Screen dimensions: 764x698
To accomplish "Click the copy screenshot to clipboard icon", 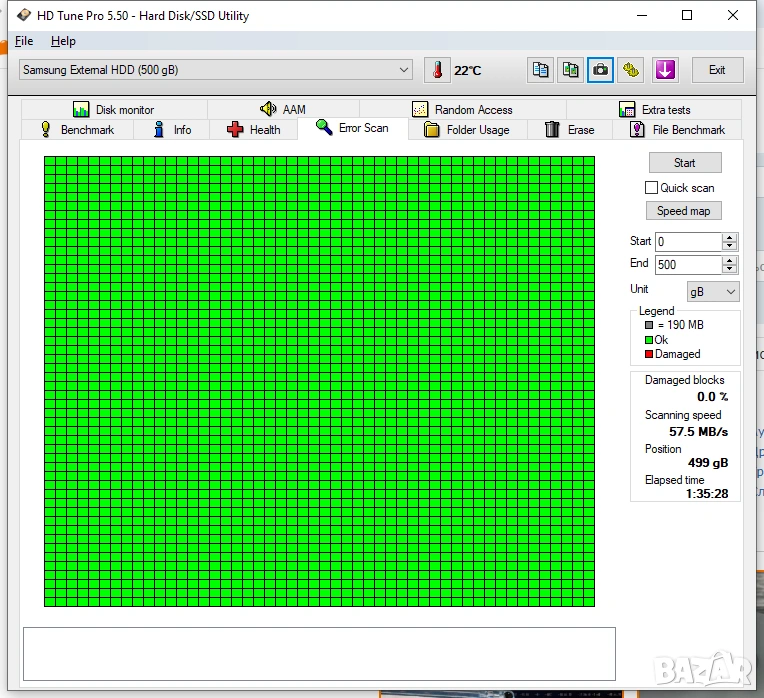I will tap(571, 70).
